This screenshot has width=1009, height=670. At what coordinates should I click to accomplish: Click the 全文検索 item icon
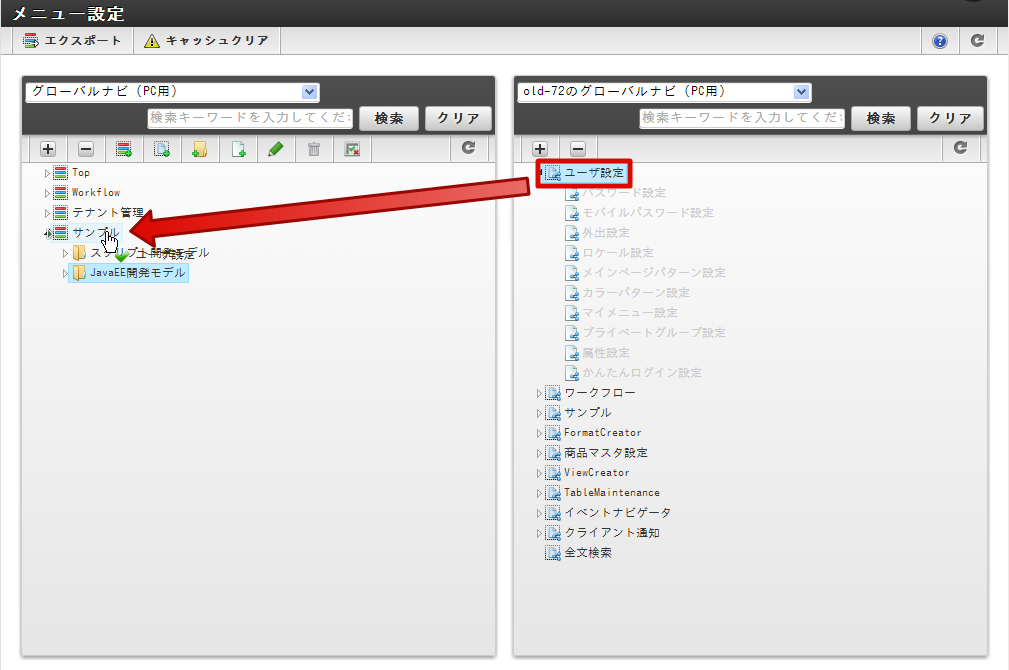[553, 553]
